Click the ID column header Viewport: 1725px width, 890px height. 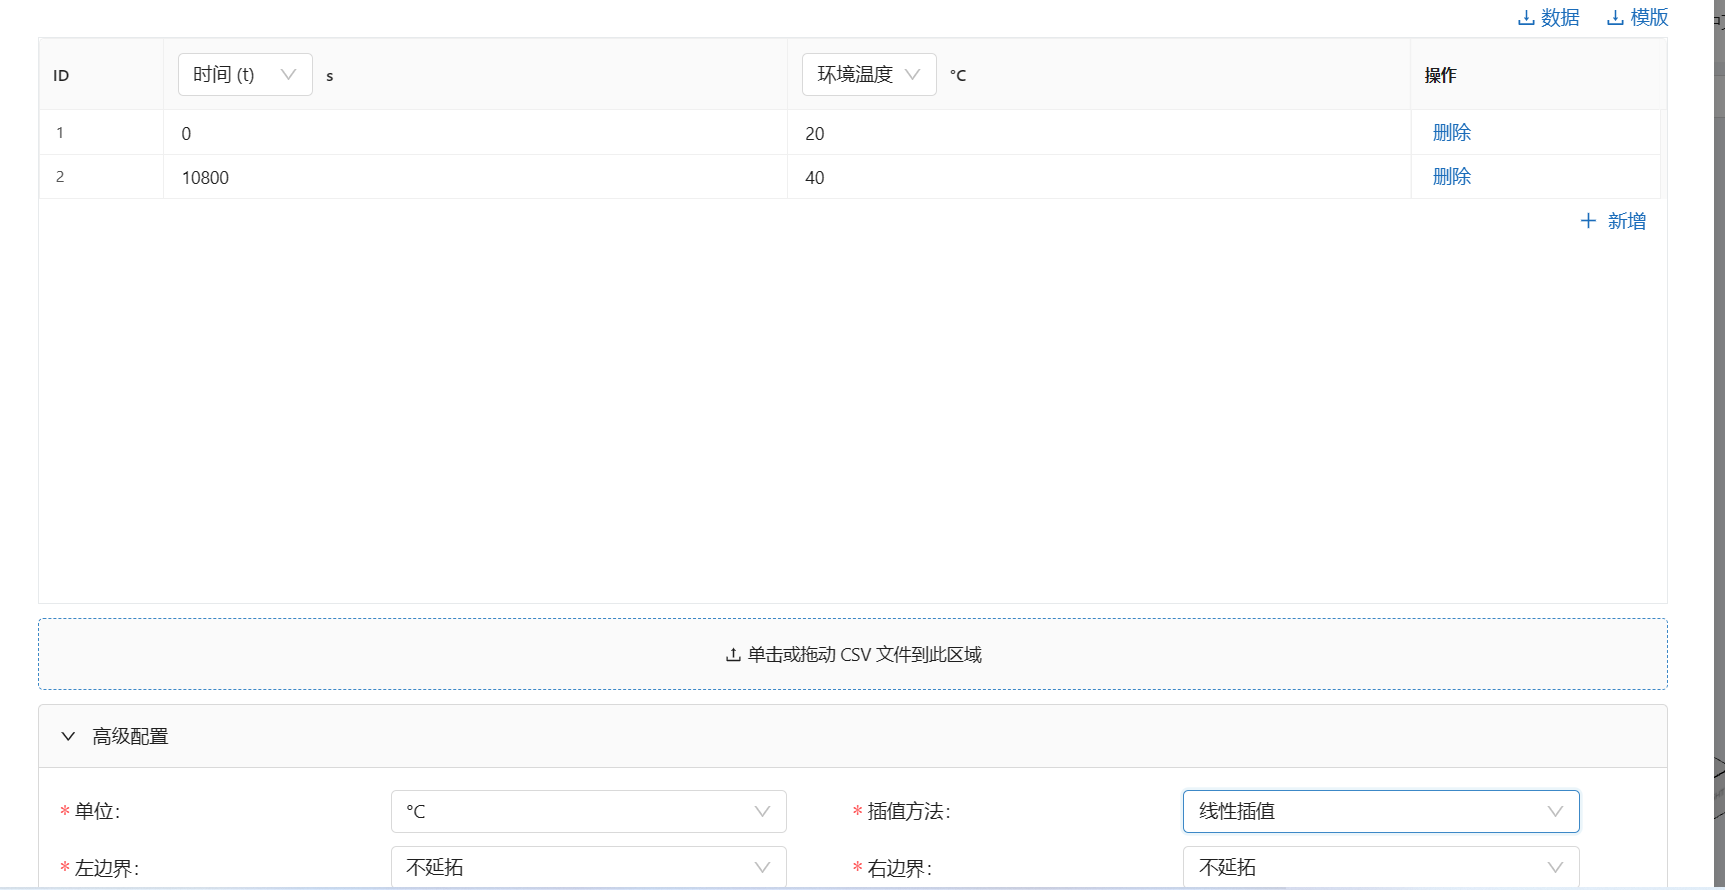101,75
